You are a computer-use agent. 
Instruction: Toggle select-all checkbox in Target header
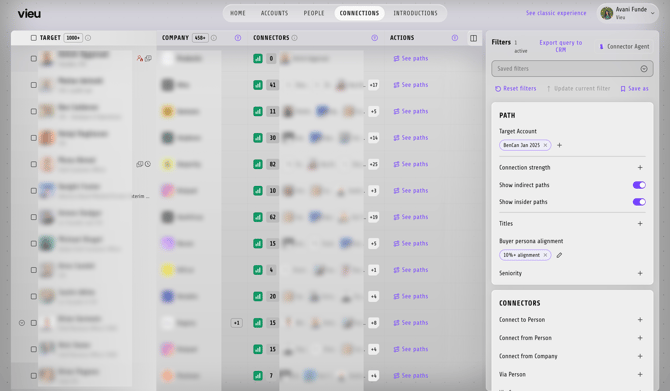coord(34,38)
